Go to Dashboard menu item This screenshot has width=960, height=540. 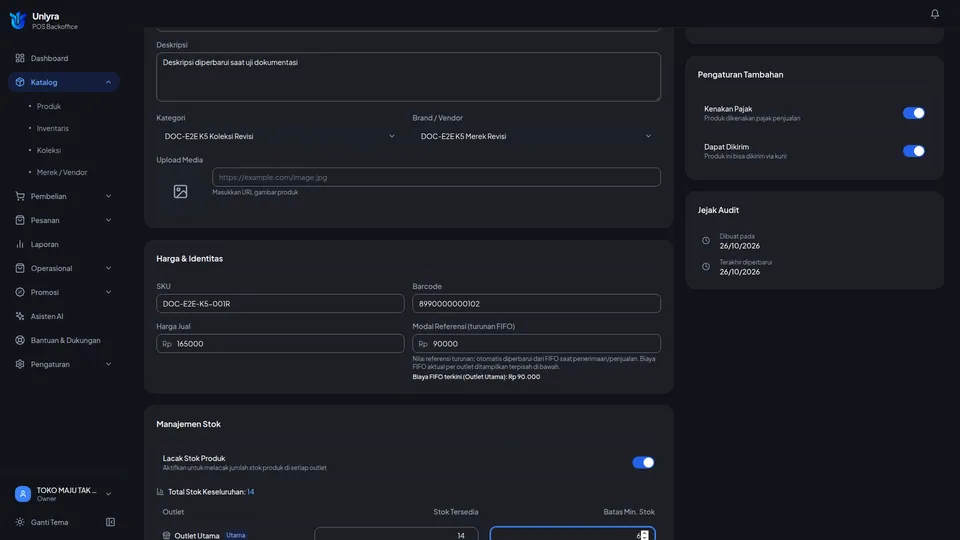(x=64, y=58)
